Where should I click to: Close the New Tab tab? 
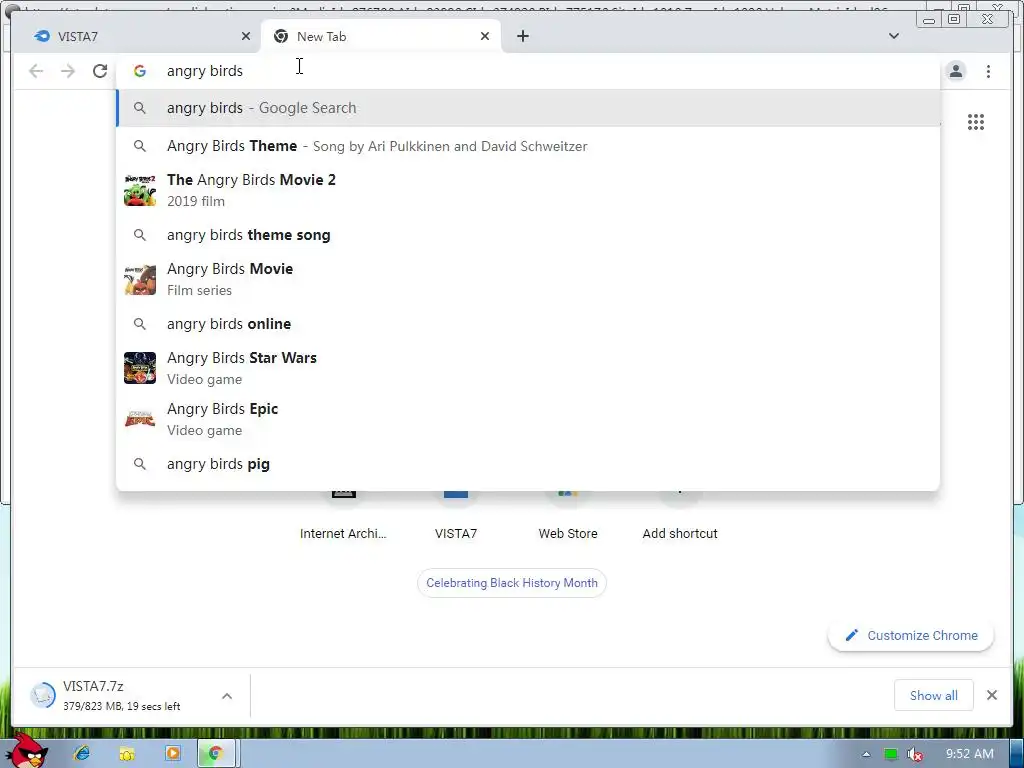coord(485,37)
